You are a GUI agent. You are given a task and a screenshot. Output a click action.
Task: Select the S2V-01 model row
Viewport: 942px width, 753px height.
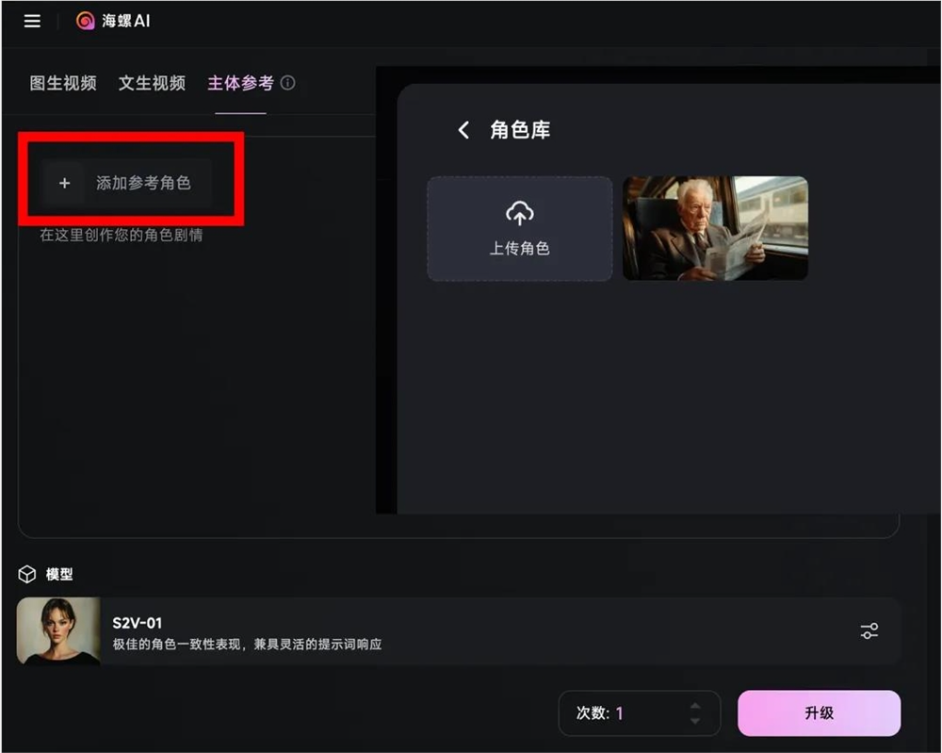pos(450,630)
